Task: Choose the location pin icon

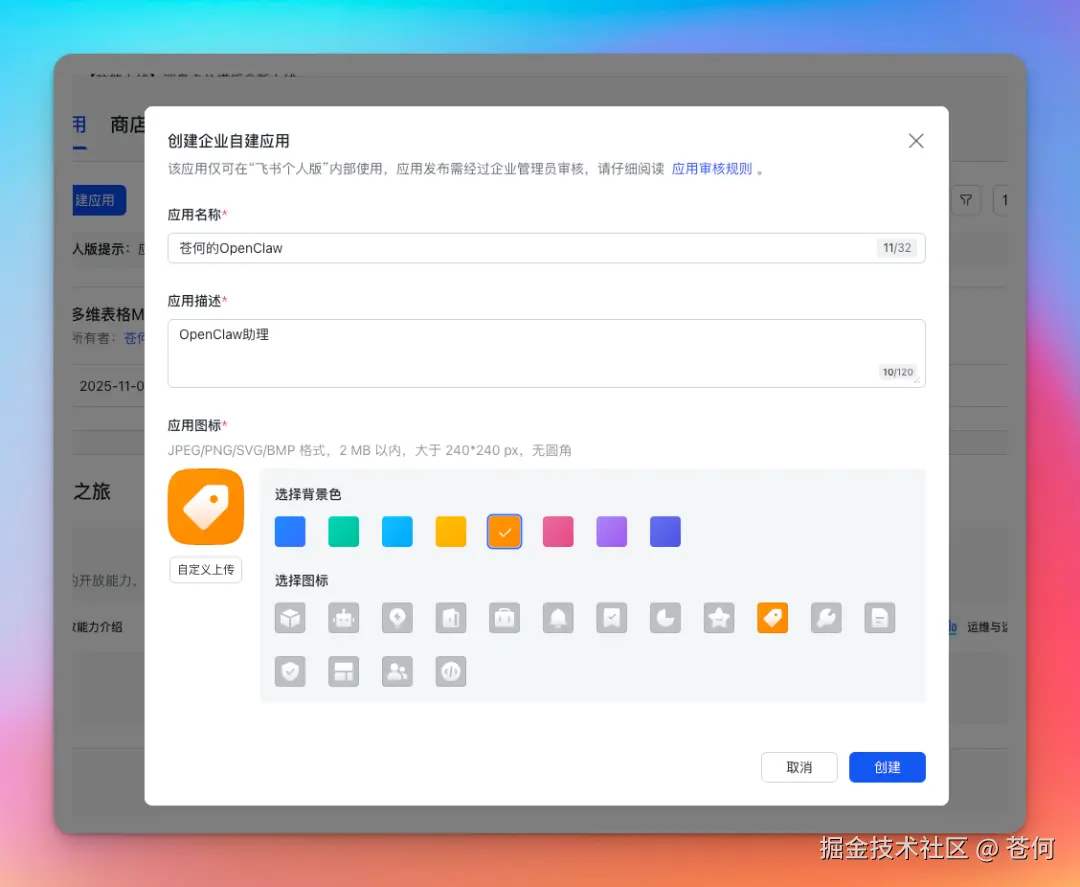Action: [x=397, y=618]
